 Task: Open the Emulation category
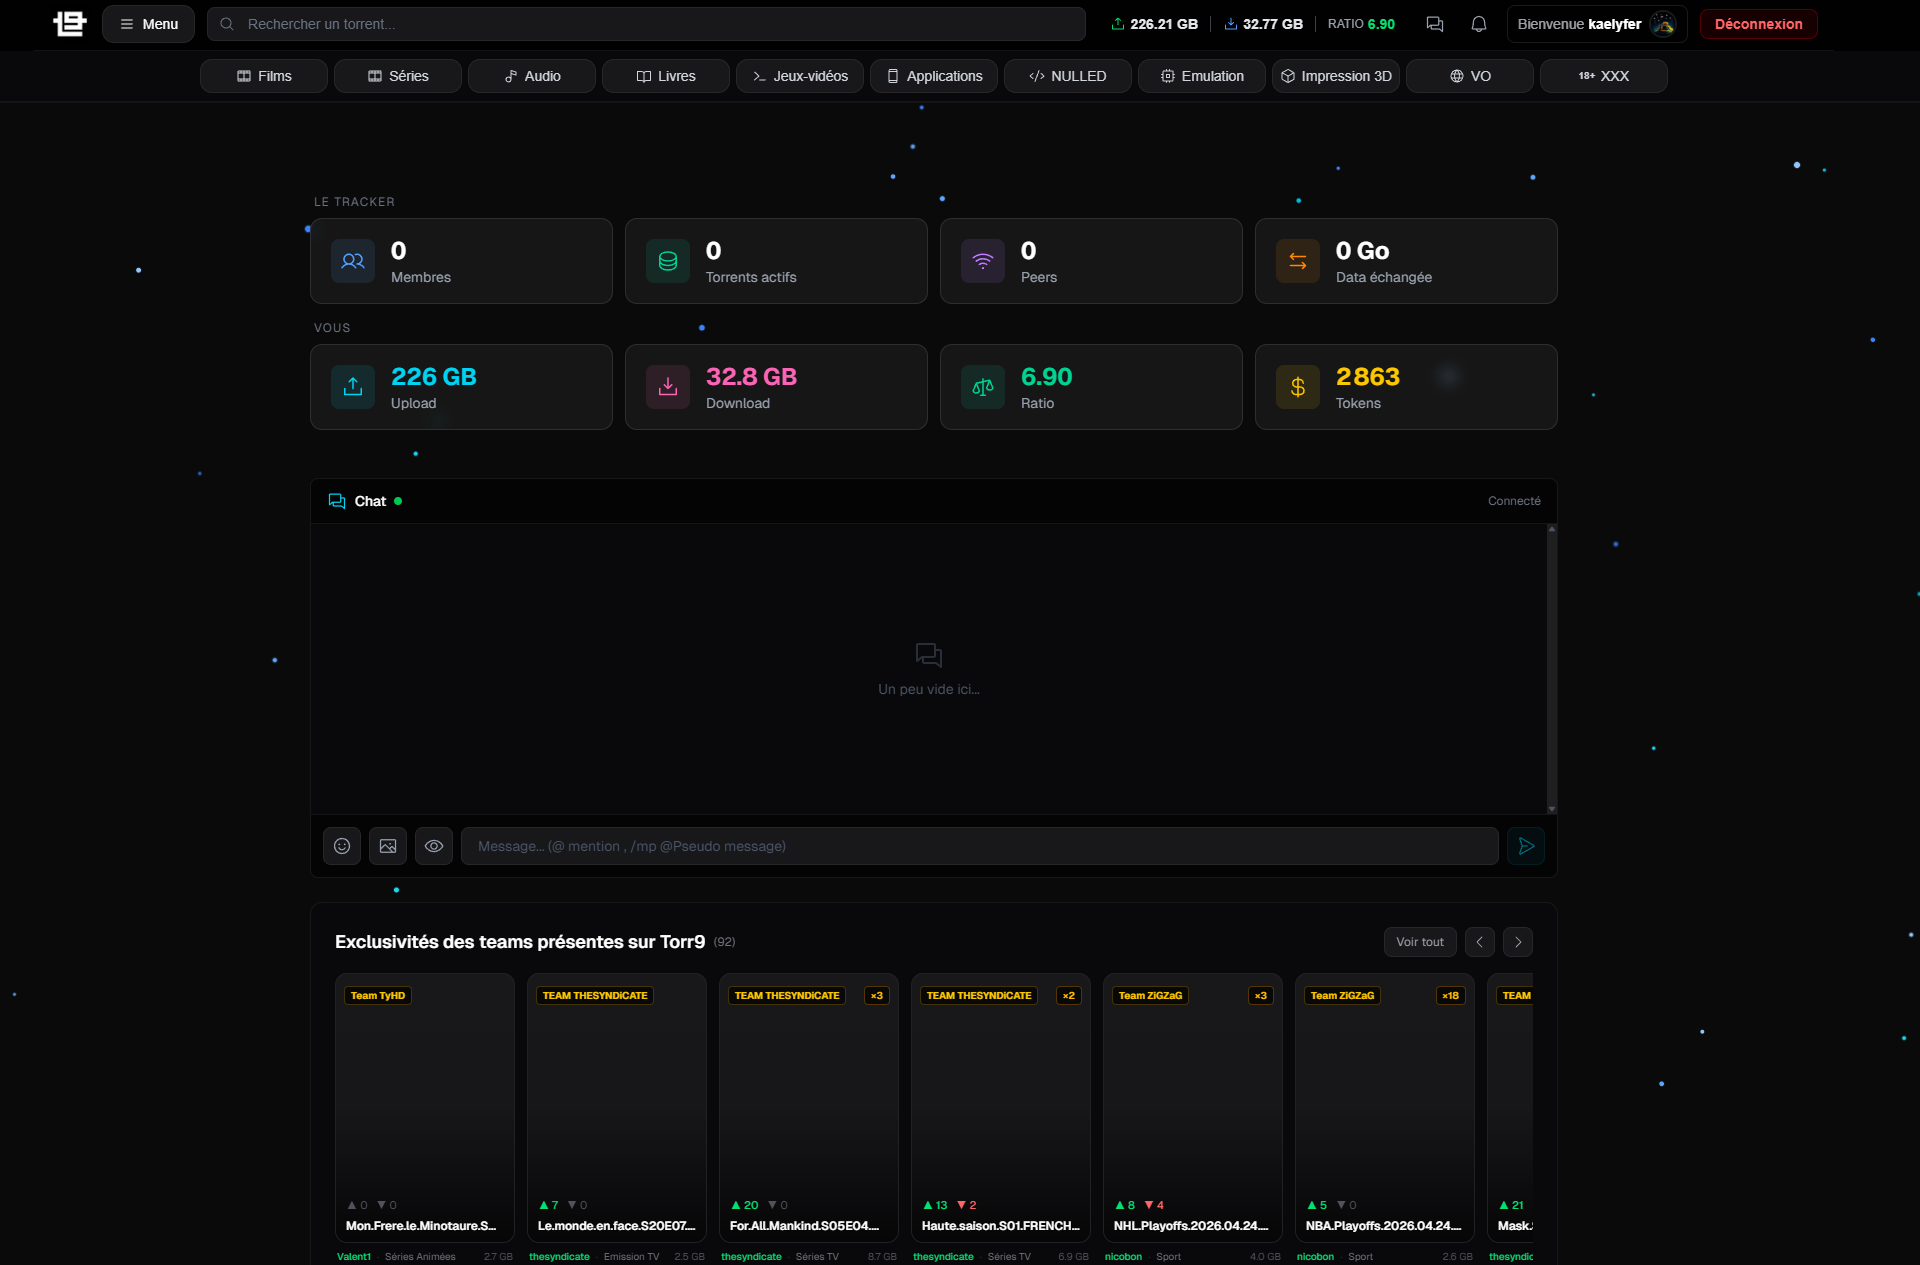point(1202,76)
